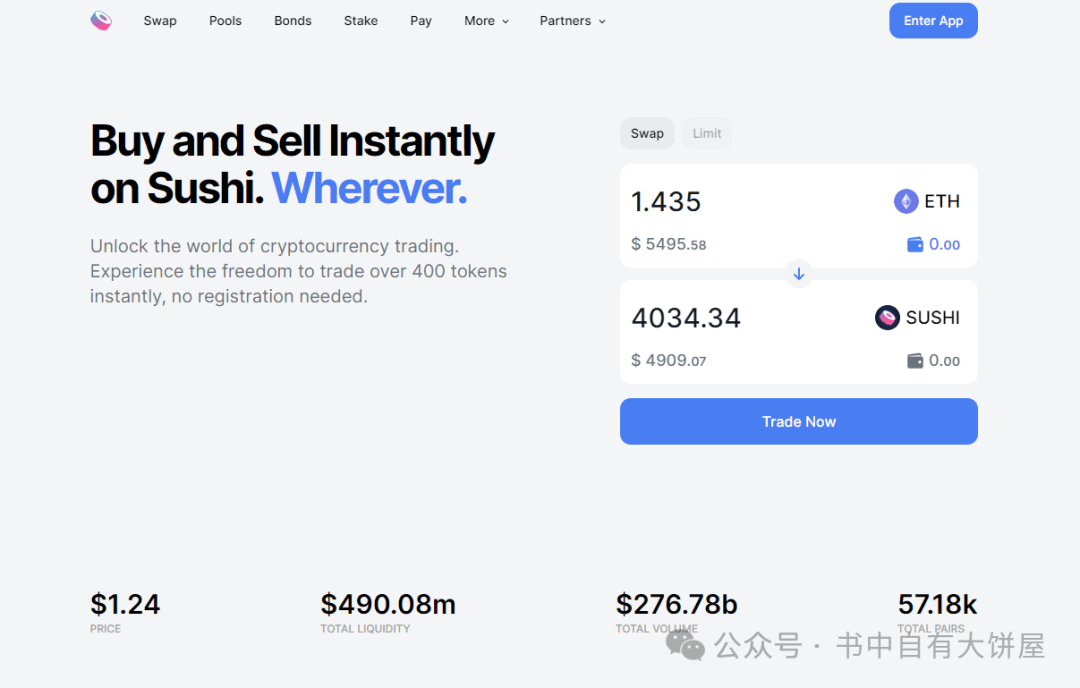The width and height of the screenshot is (1080, 688).
Task: Click the Enter App button
Action: coord(933,21)
